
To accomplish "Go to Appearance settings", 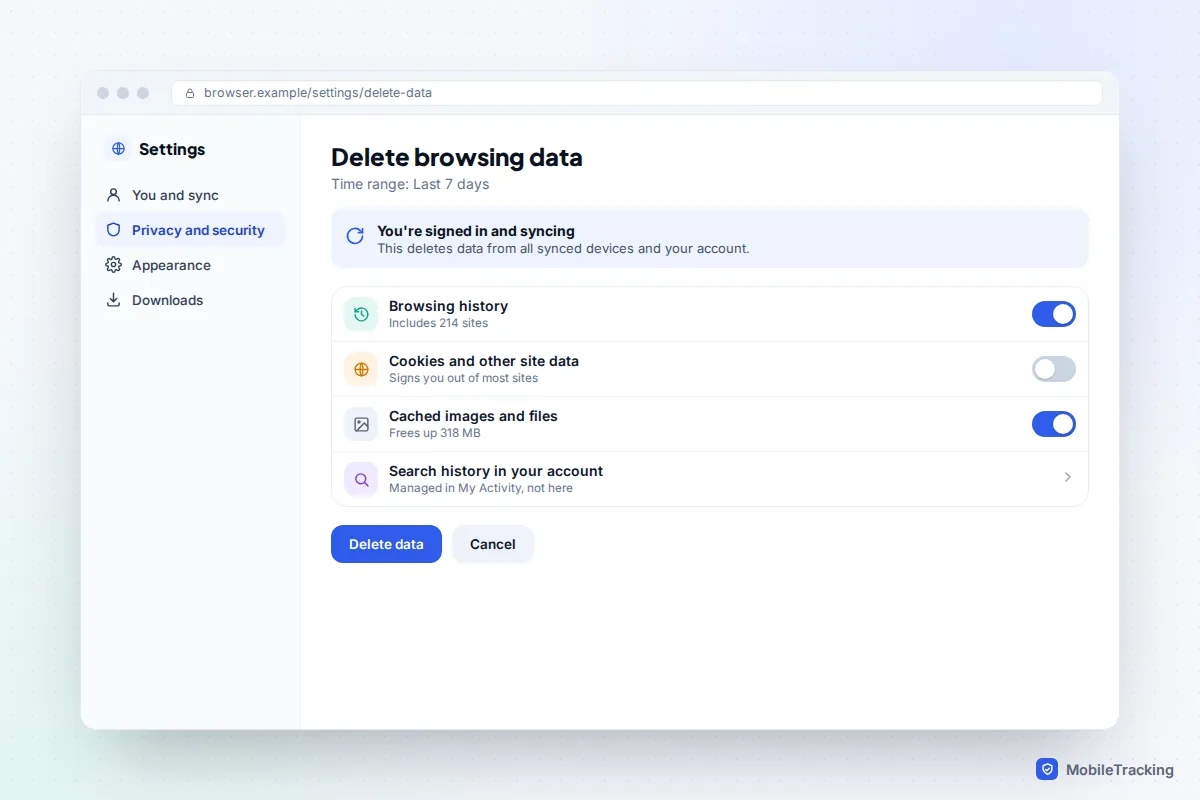I will click(191, 265).
